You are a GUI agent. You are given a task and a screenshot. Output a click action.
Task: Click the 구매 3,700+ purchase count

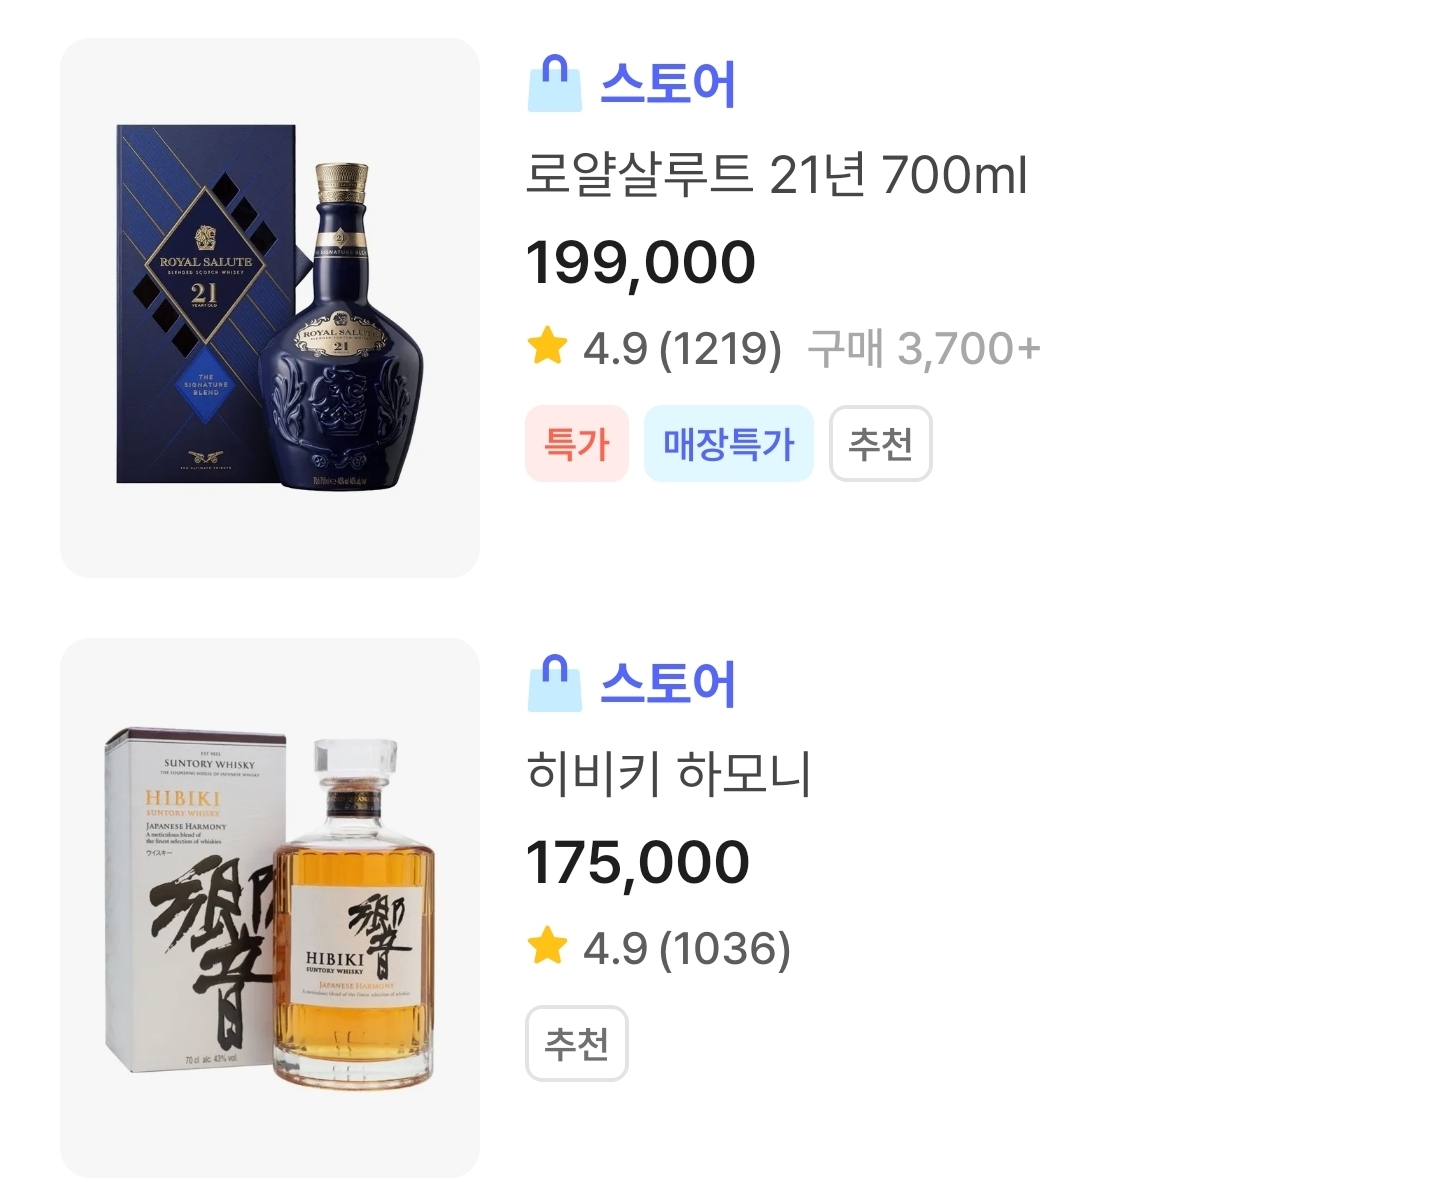pos(923,349)
